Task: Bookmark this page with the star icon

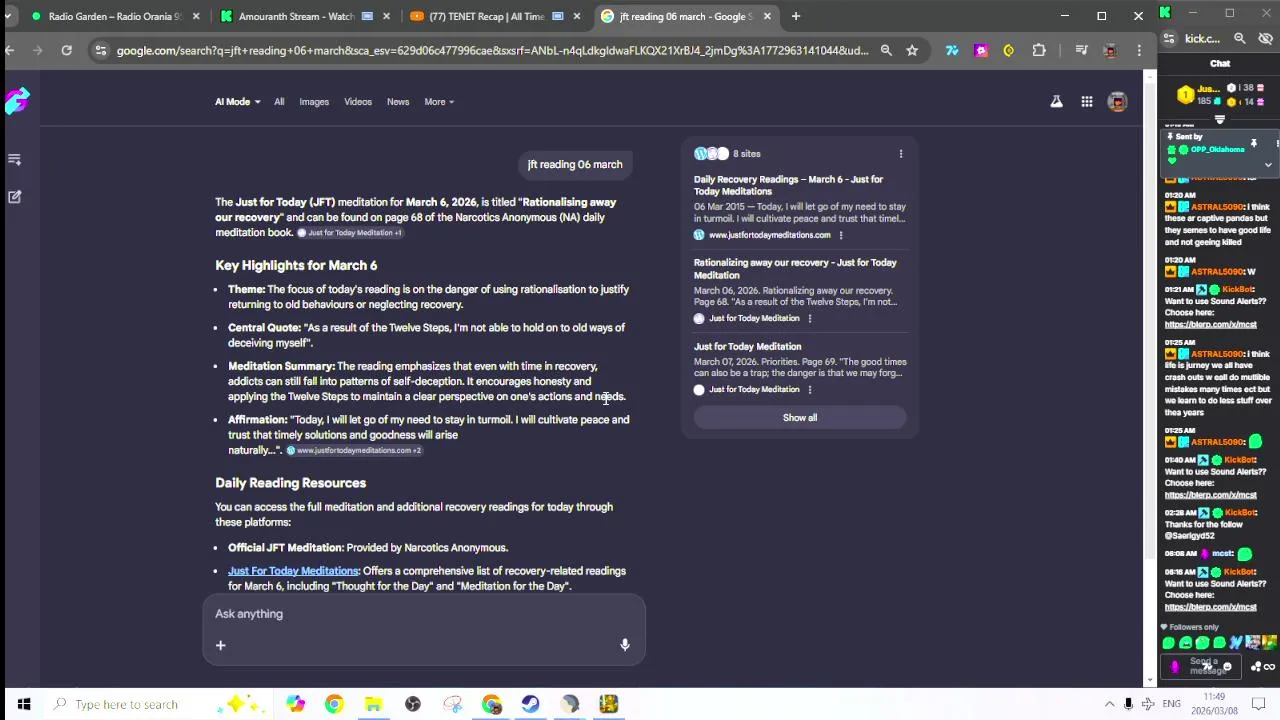Action: click(x=912, y=50)
